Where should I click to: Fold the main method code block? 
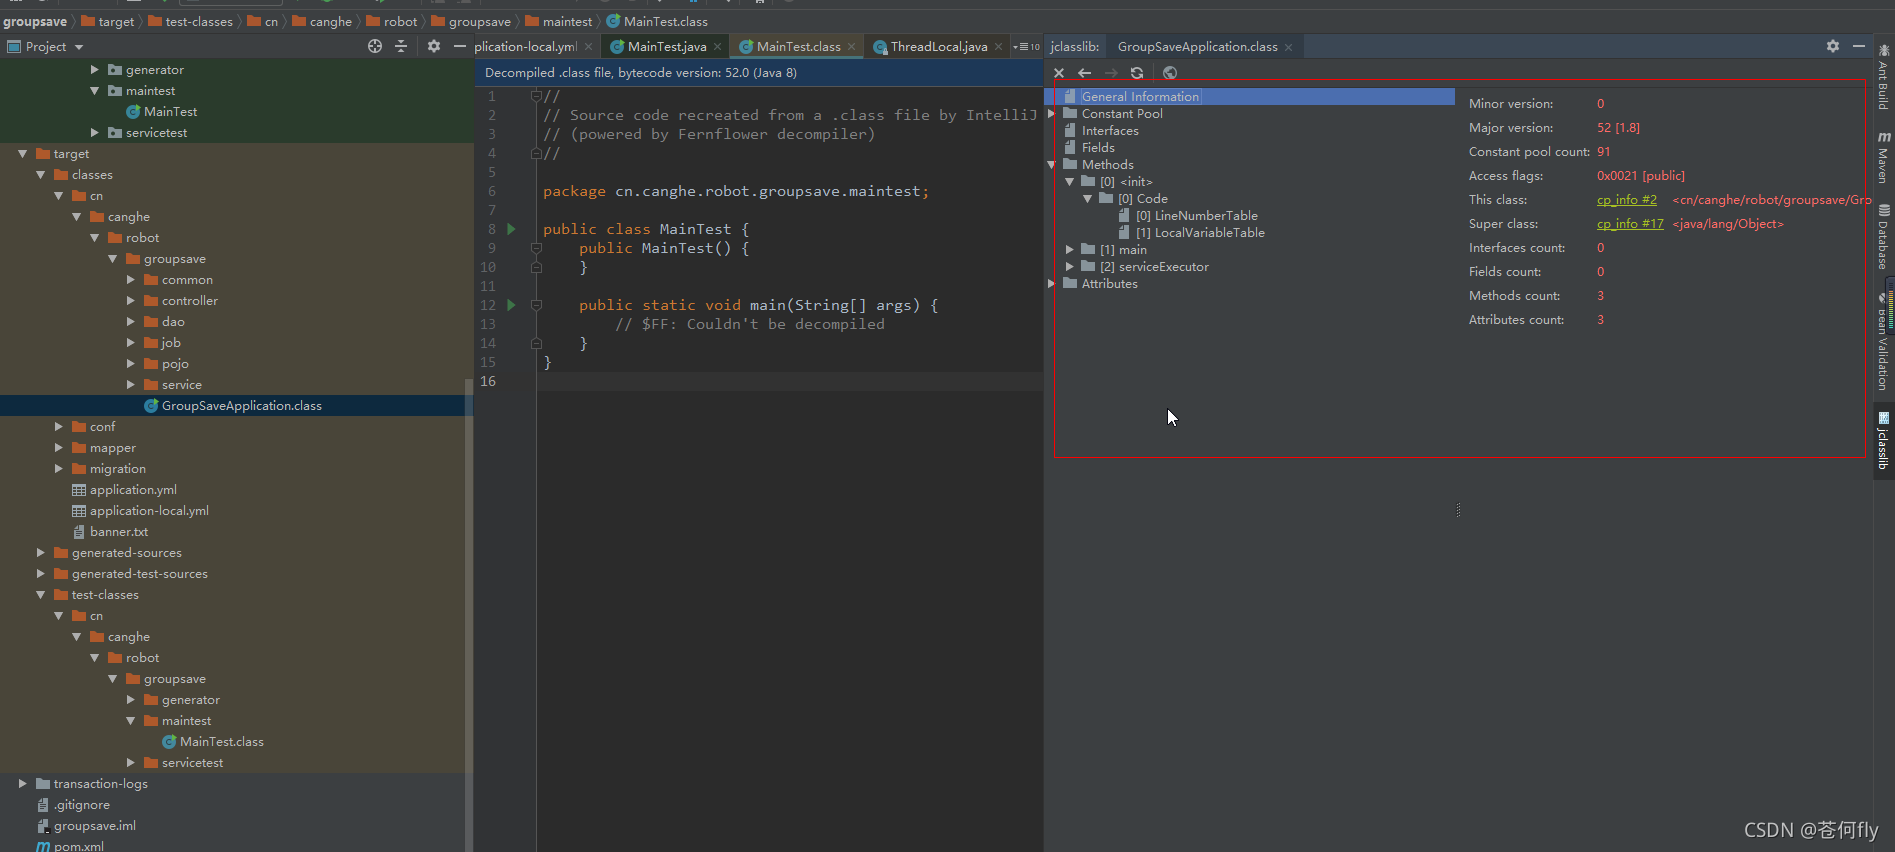pos(536,305)
